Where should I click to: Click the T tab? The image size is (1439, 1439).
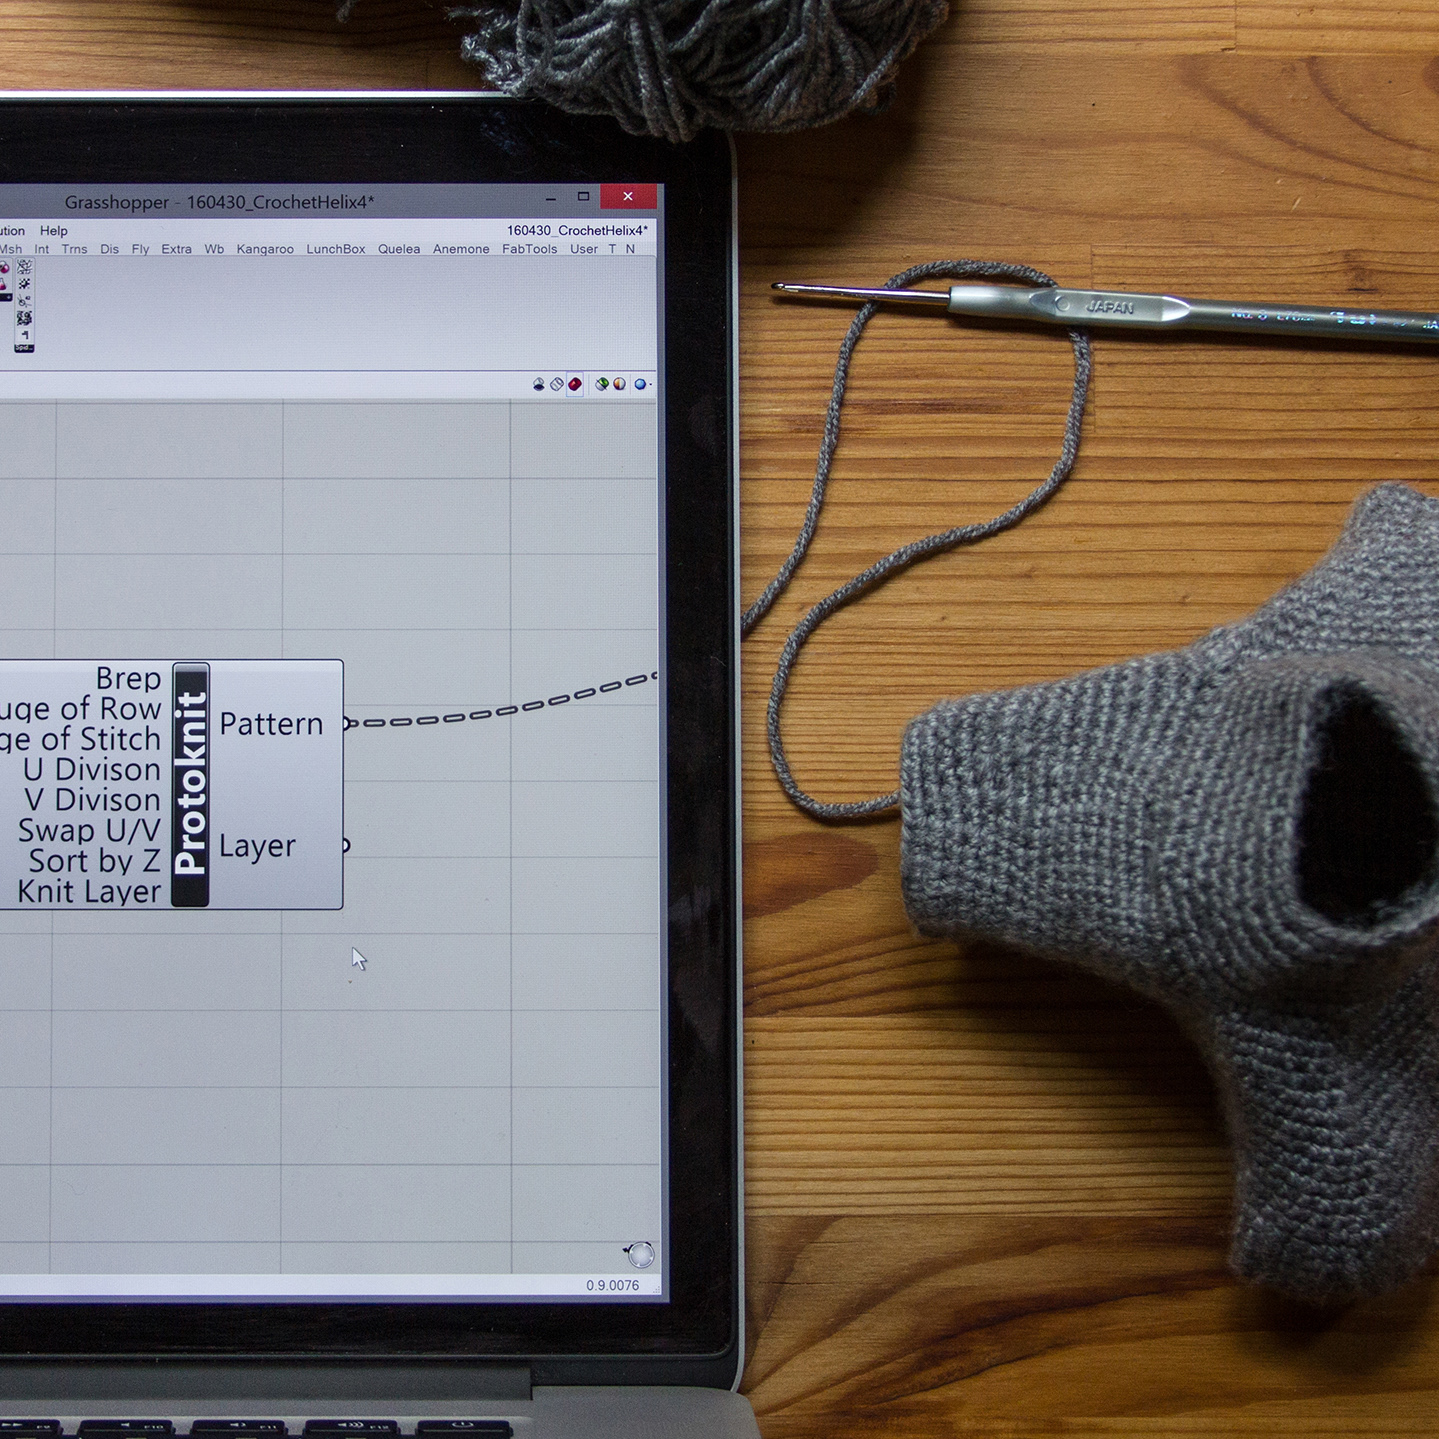(612, 249)
